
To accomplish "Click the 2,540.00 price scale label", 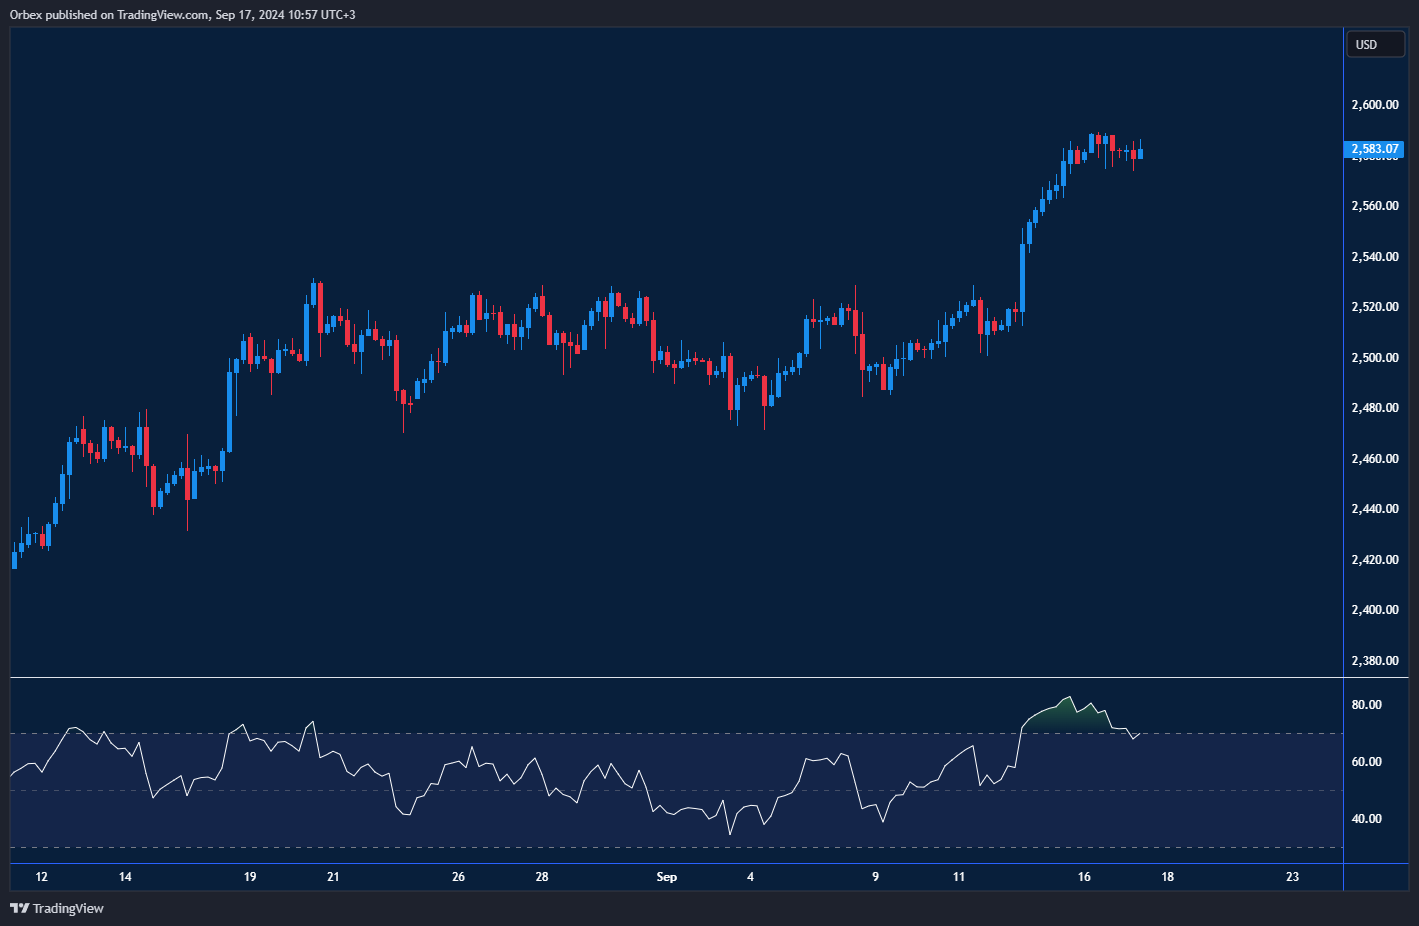I will coord(1374,257).
